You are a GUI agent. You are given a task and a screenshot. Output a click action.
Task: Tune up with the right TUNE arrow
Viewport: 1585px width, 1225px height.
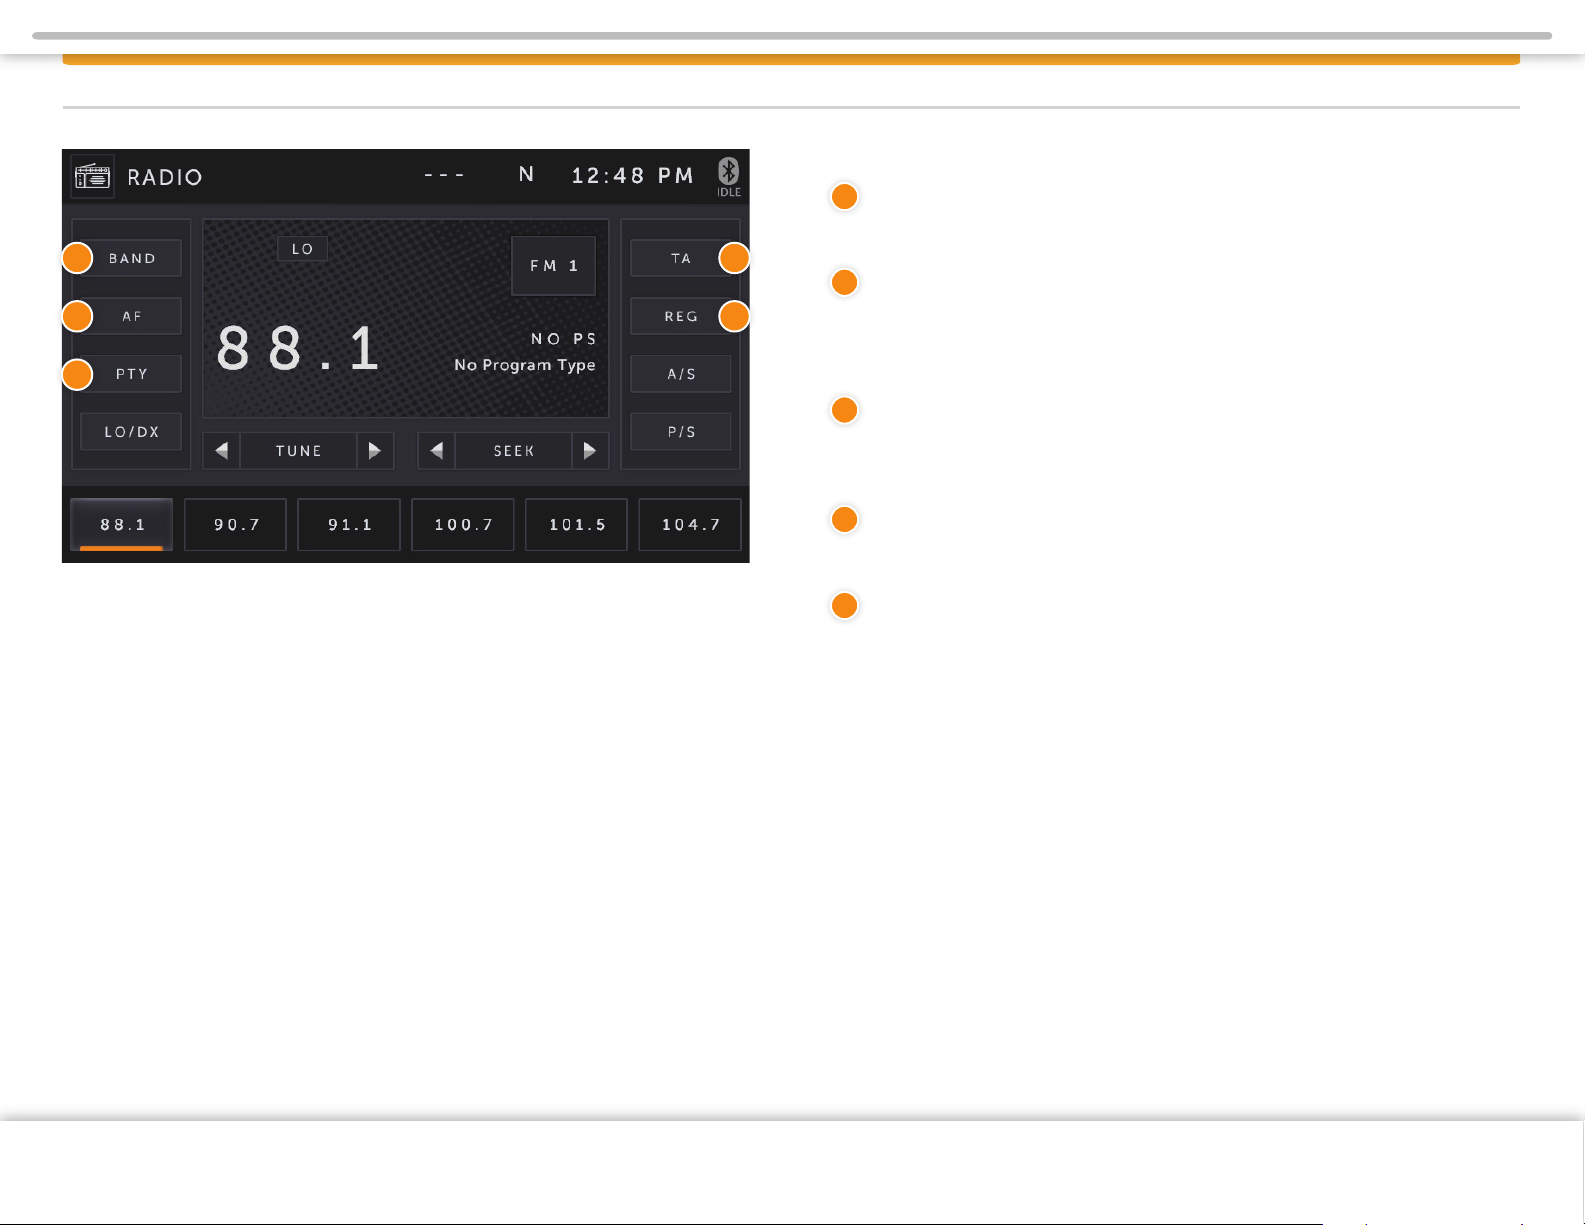tap(375, 451)
